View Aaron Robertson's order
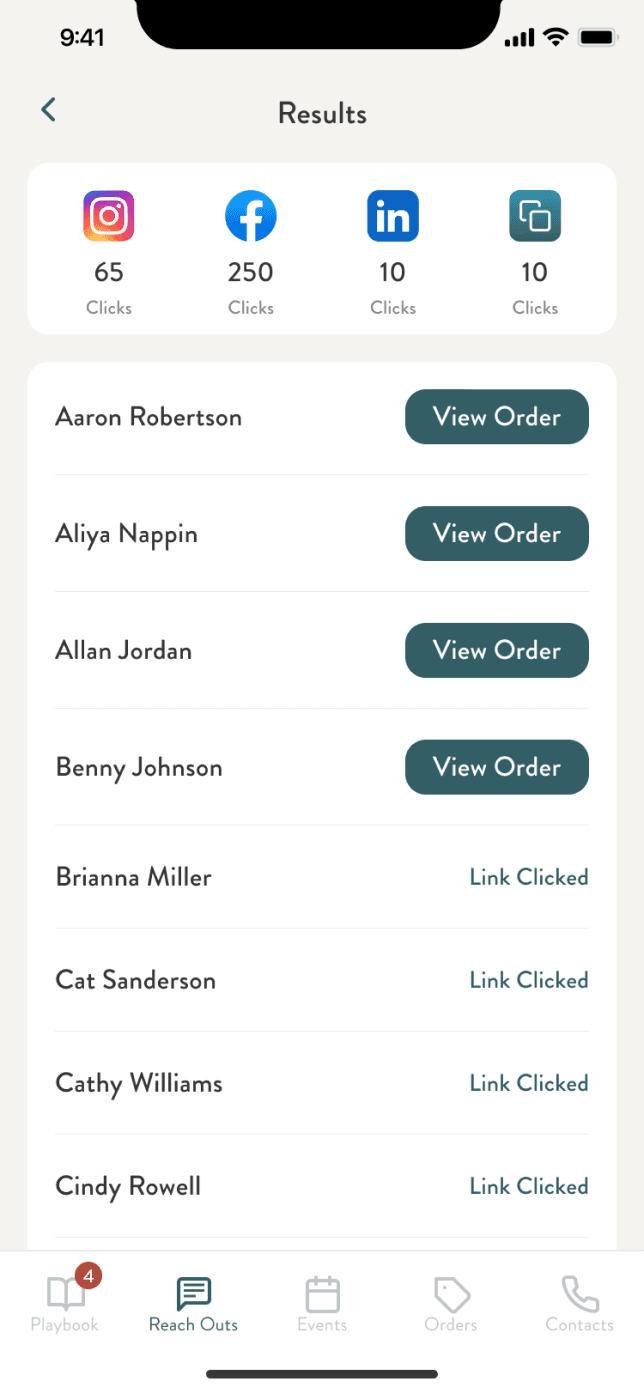Image resolution: width=644 pixels, height=1390 pixels. click(496, 417)
